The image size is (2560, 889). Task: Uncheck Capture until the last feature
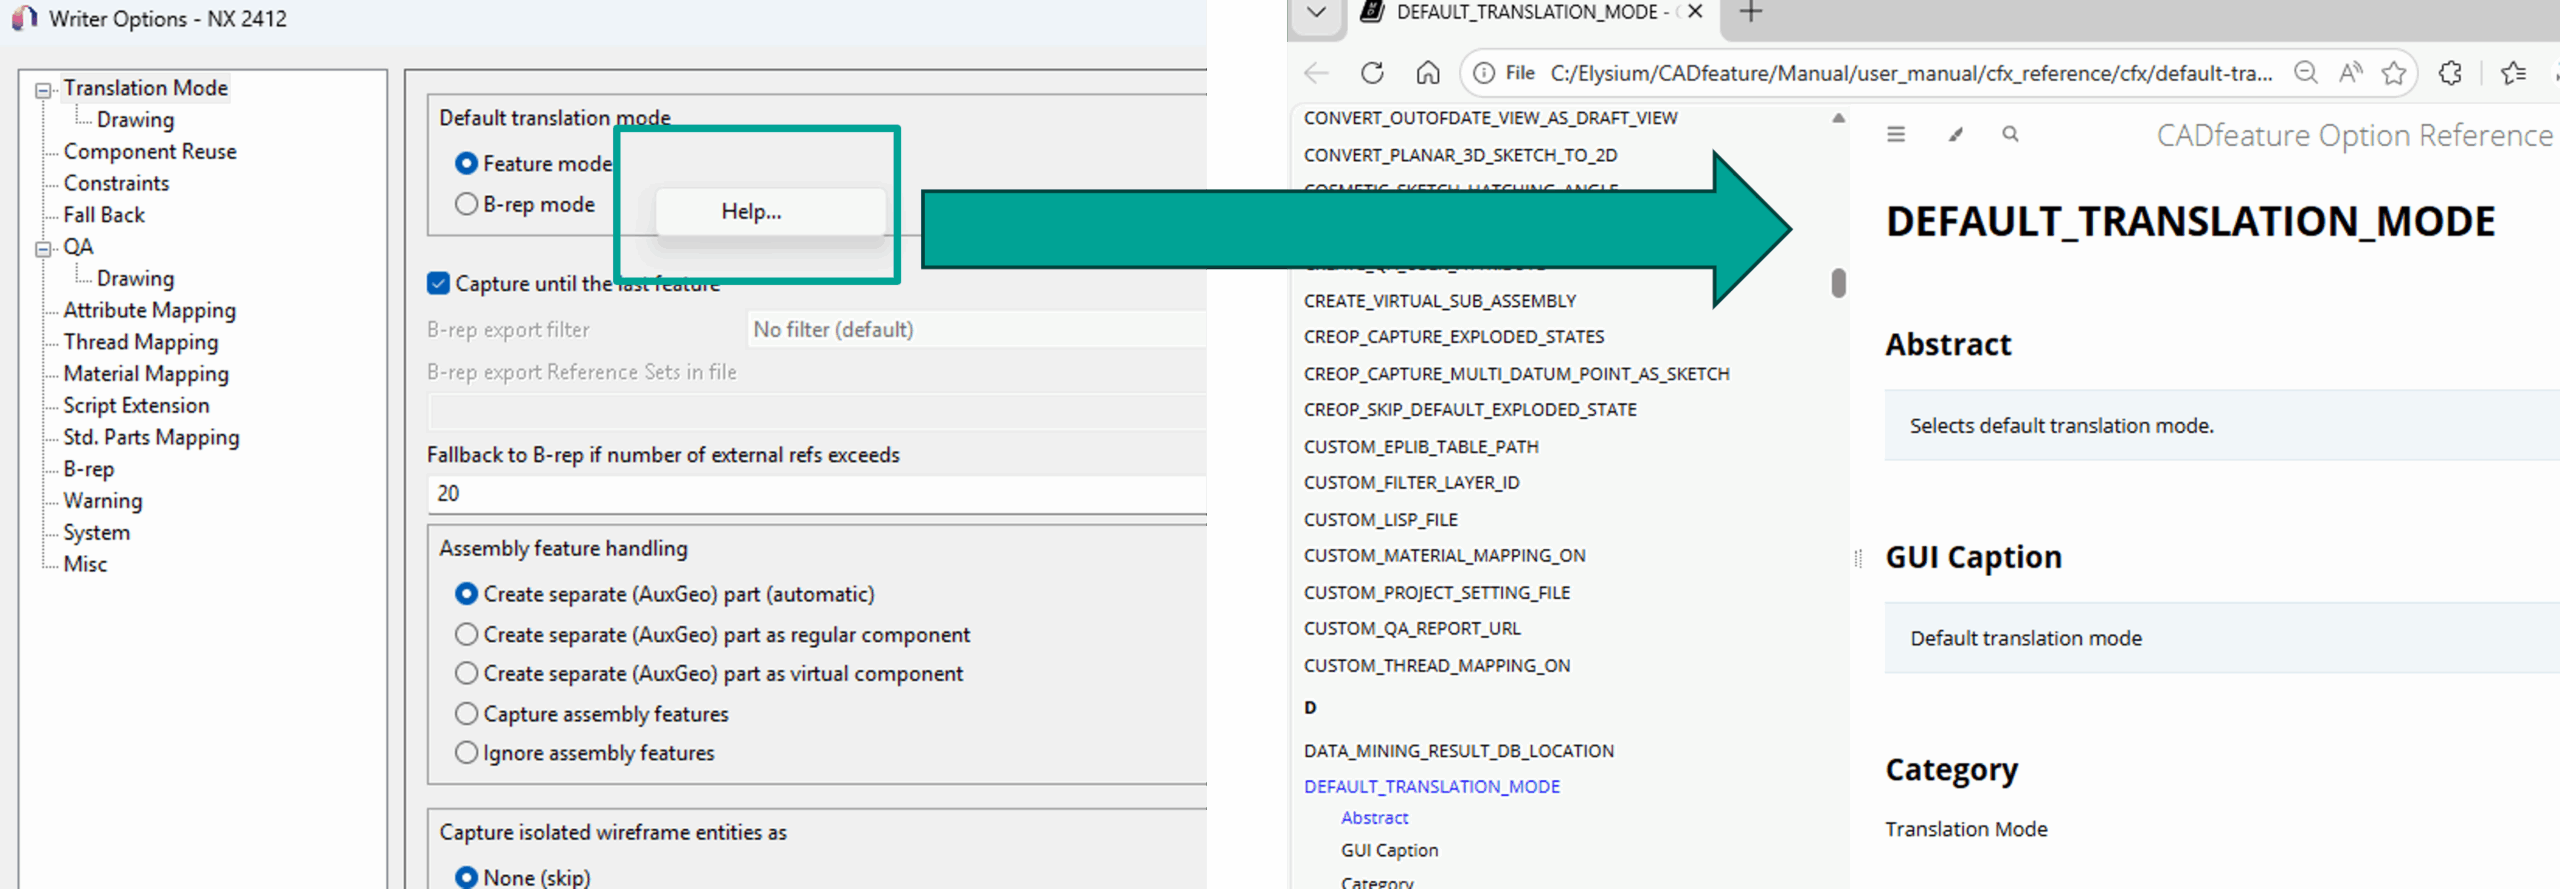438,284
